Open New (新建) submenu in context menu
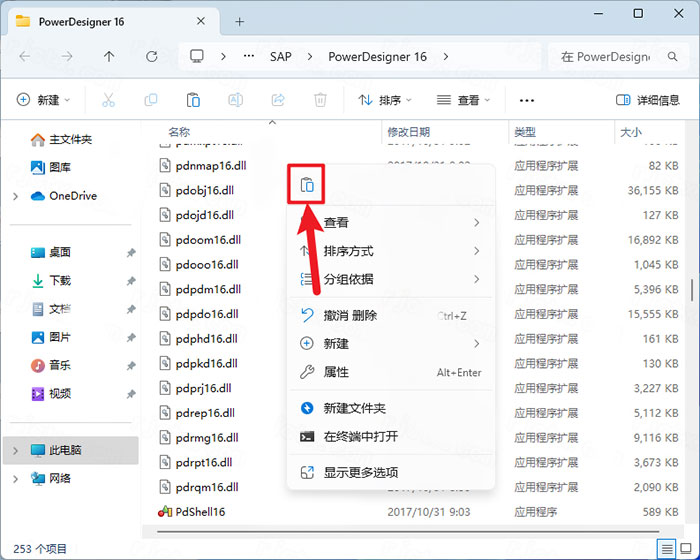The height and width of the screenshot is (560, 700). coord(391,344)
